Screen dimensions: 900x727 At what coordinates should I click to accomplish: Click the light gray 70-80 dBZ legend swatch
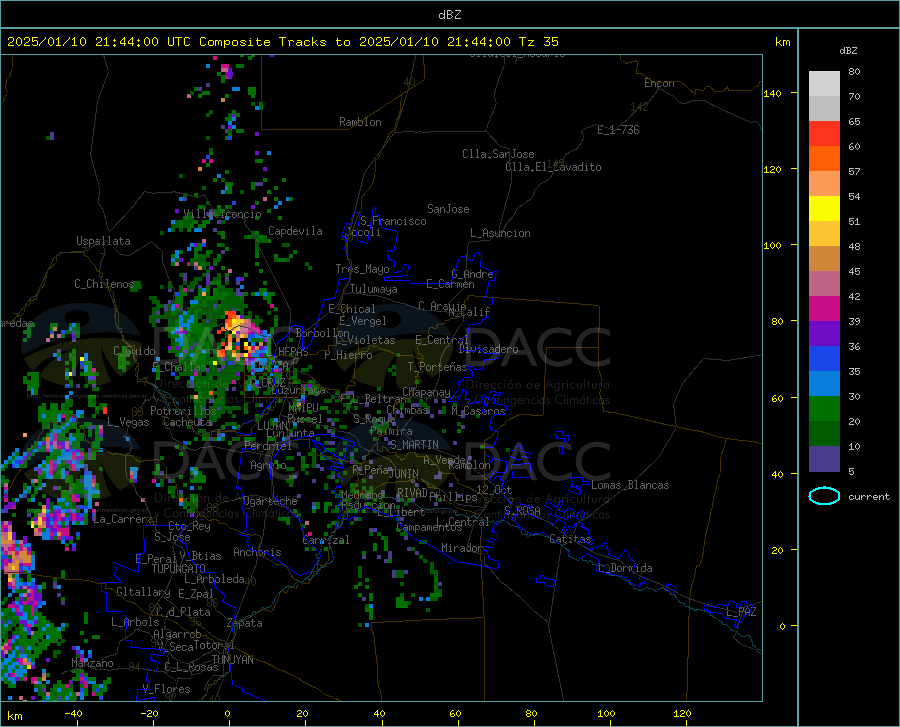(x=824, y=84)
